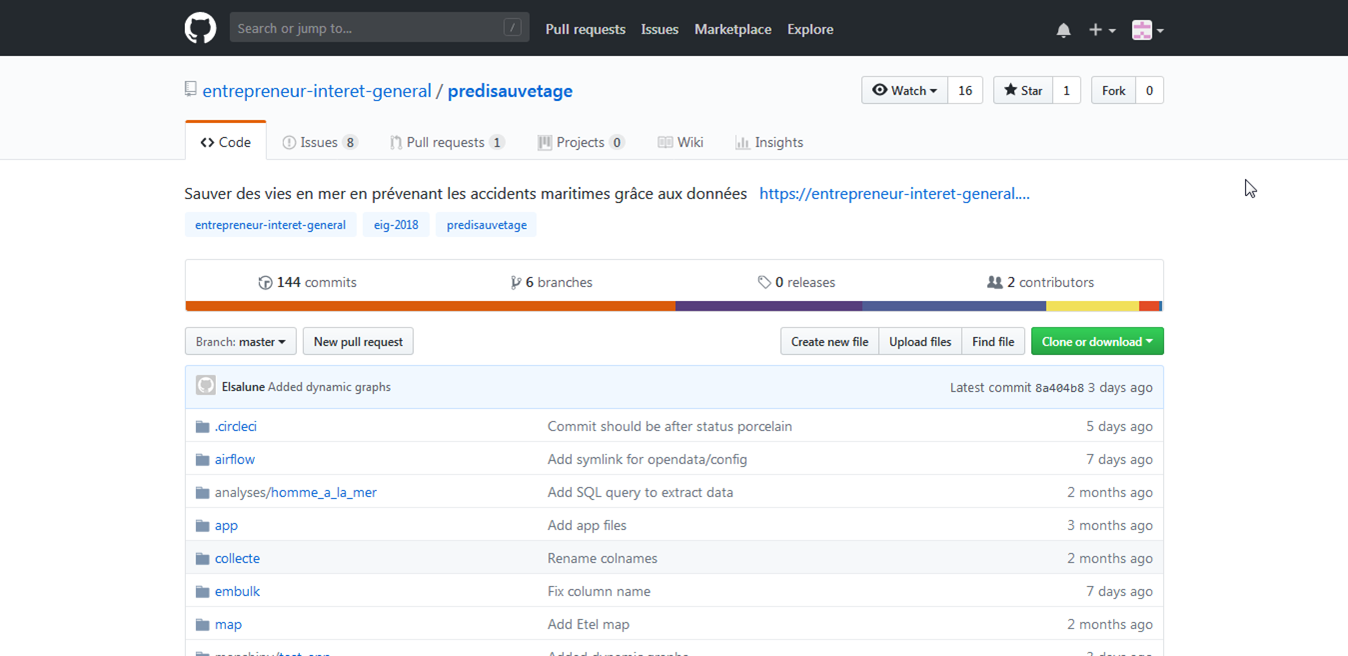Open Elsalune author link
The image size is (1348, 656).
[x=243, y=387]
